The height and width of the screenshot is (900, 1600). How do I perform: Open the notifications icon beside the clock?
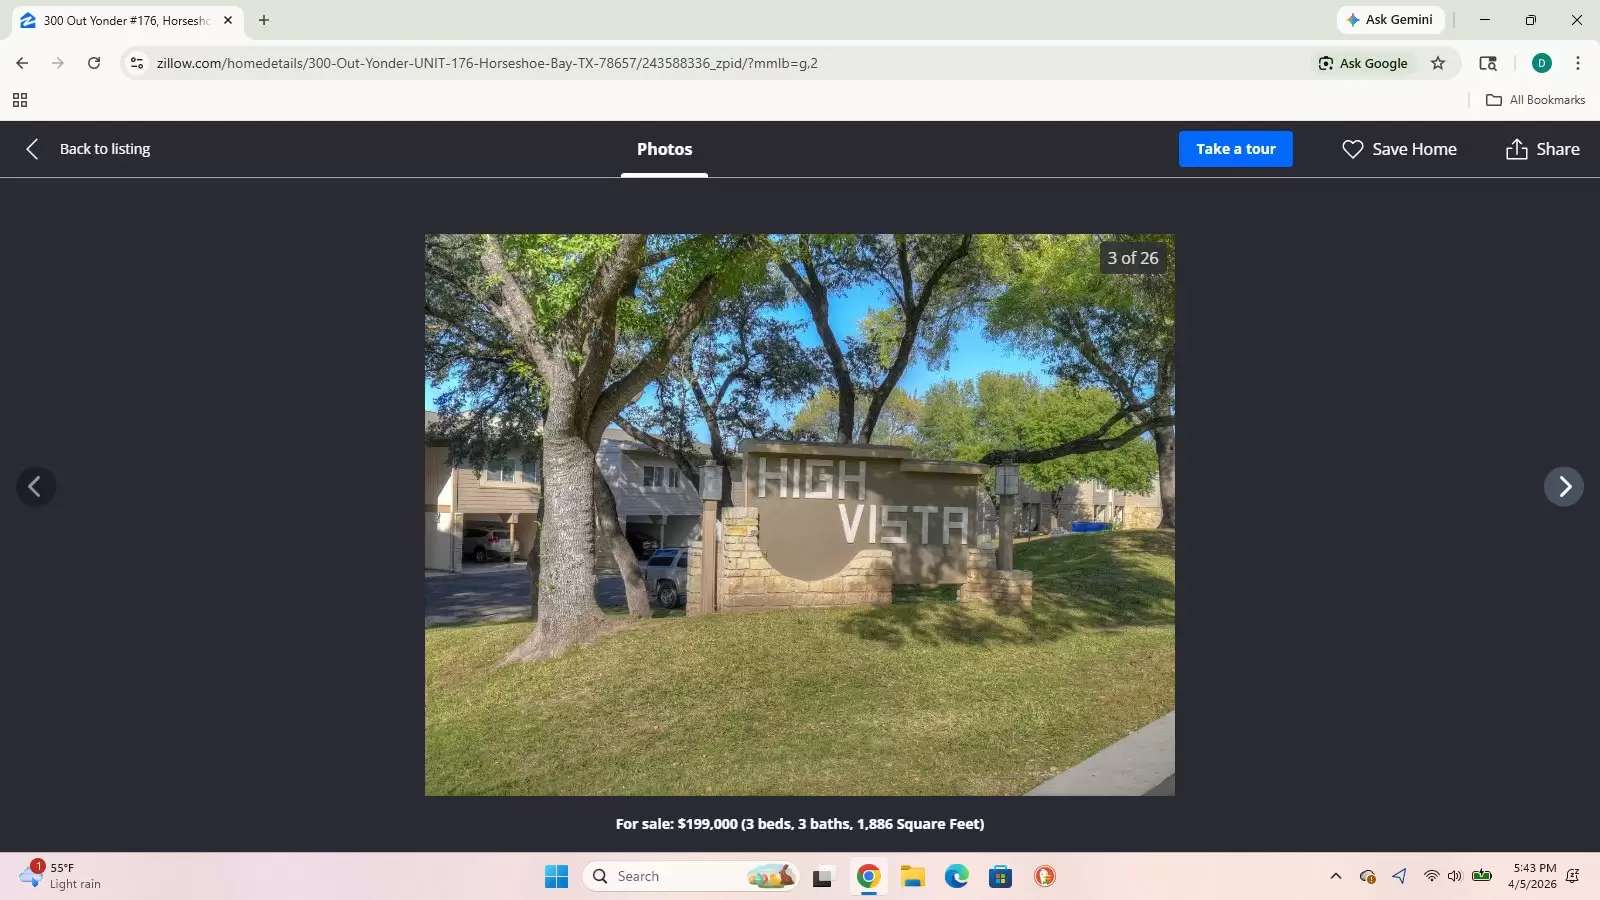tap(1573, 877)
